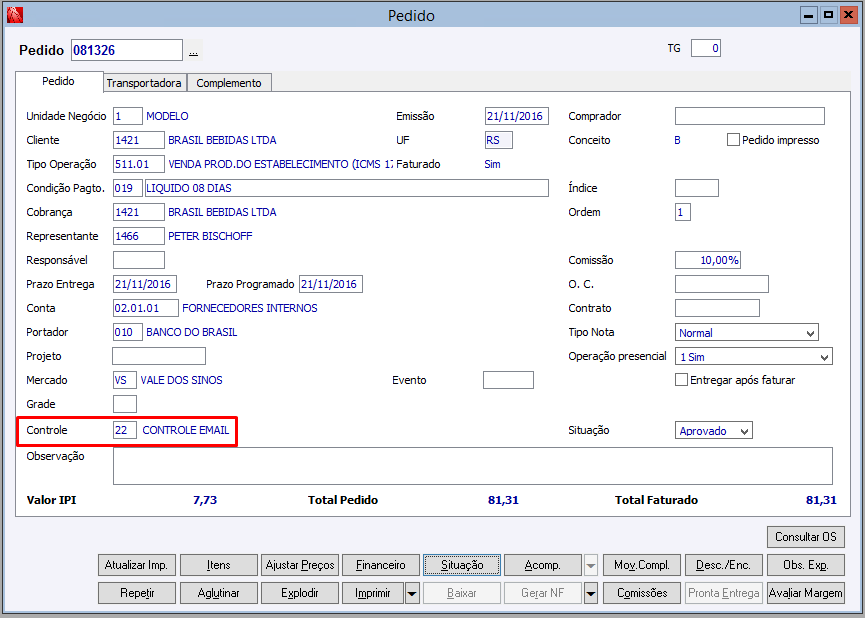This screenshot has height=618, width=865.
Task: Expand the Tipo Nota dropdown
Action: coord(746,333)
